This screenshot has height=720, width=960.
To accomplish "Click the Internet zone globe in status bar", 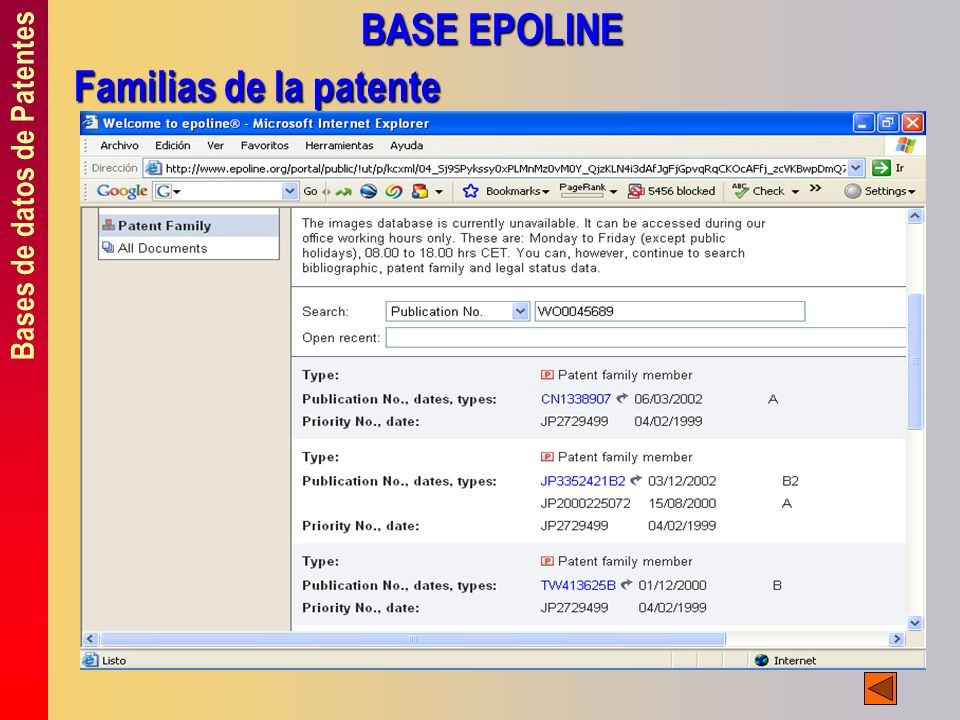I will point(762,660).
